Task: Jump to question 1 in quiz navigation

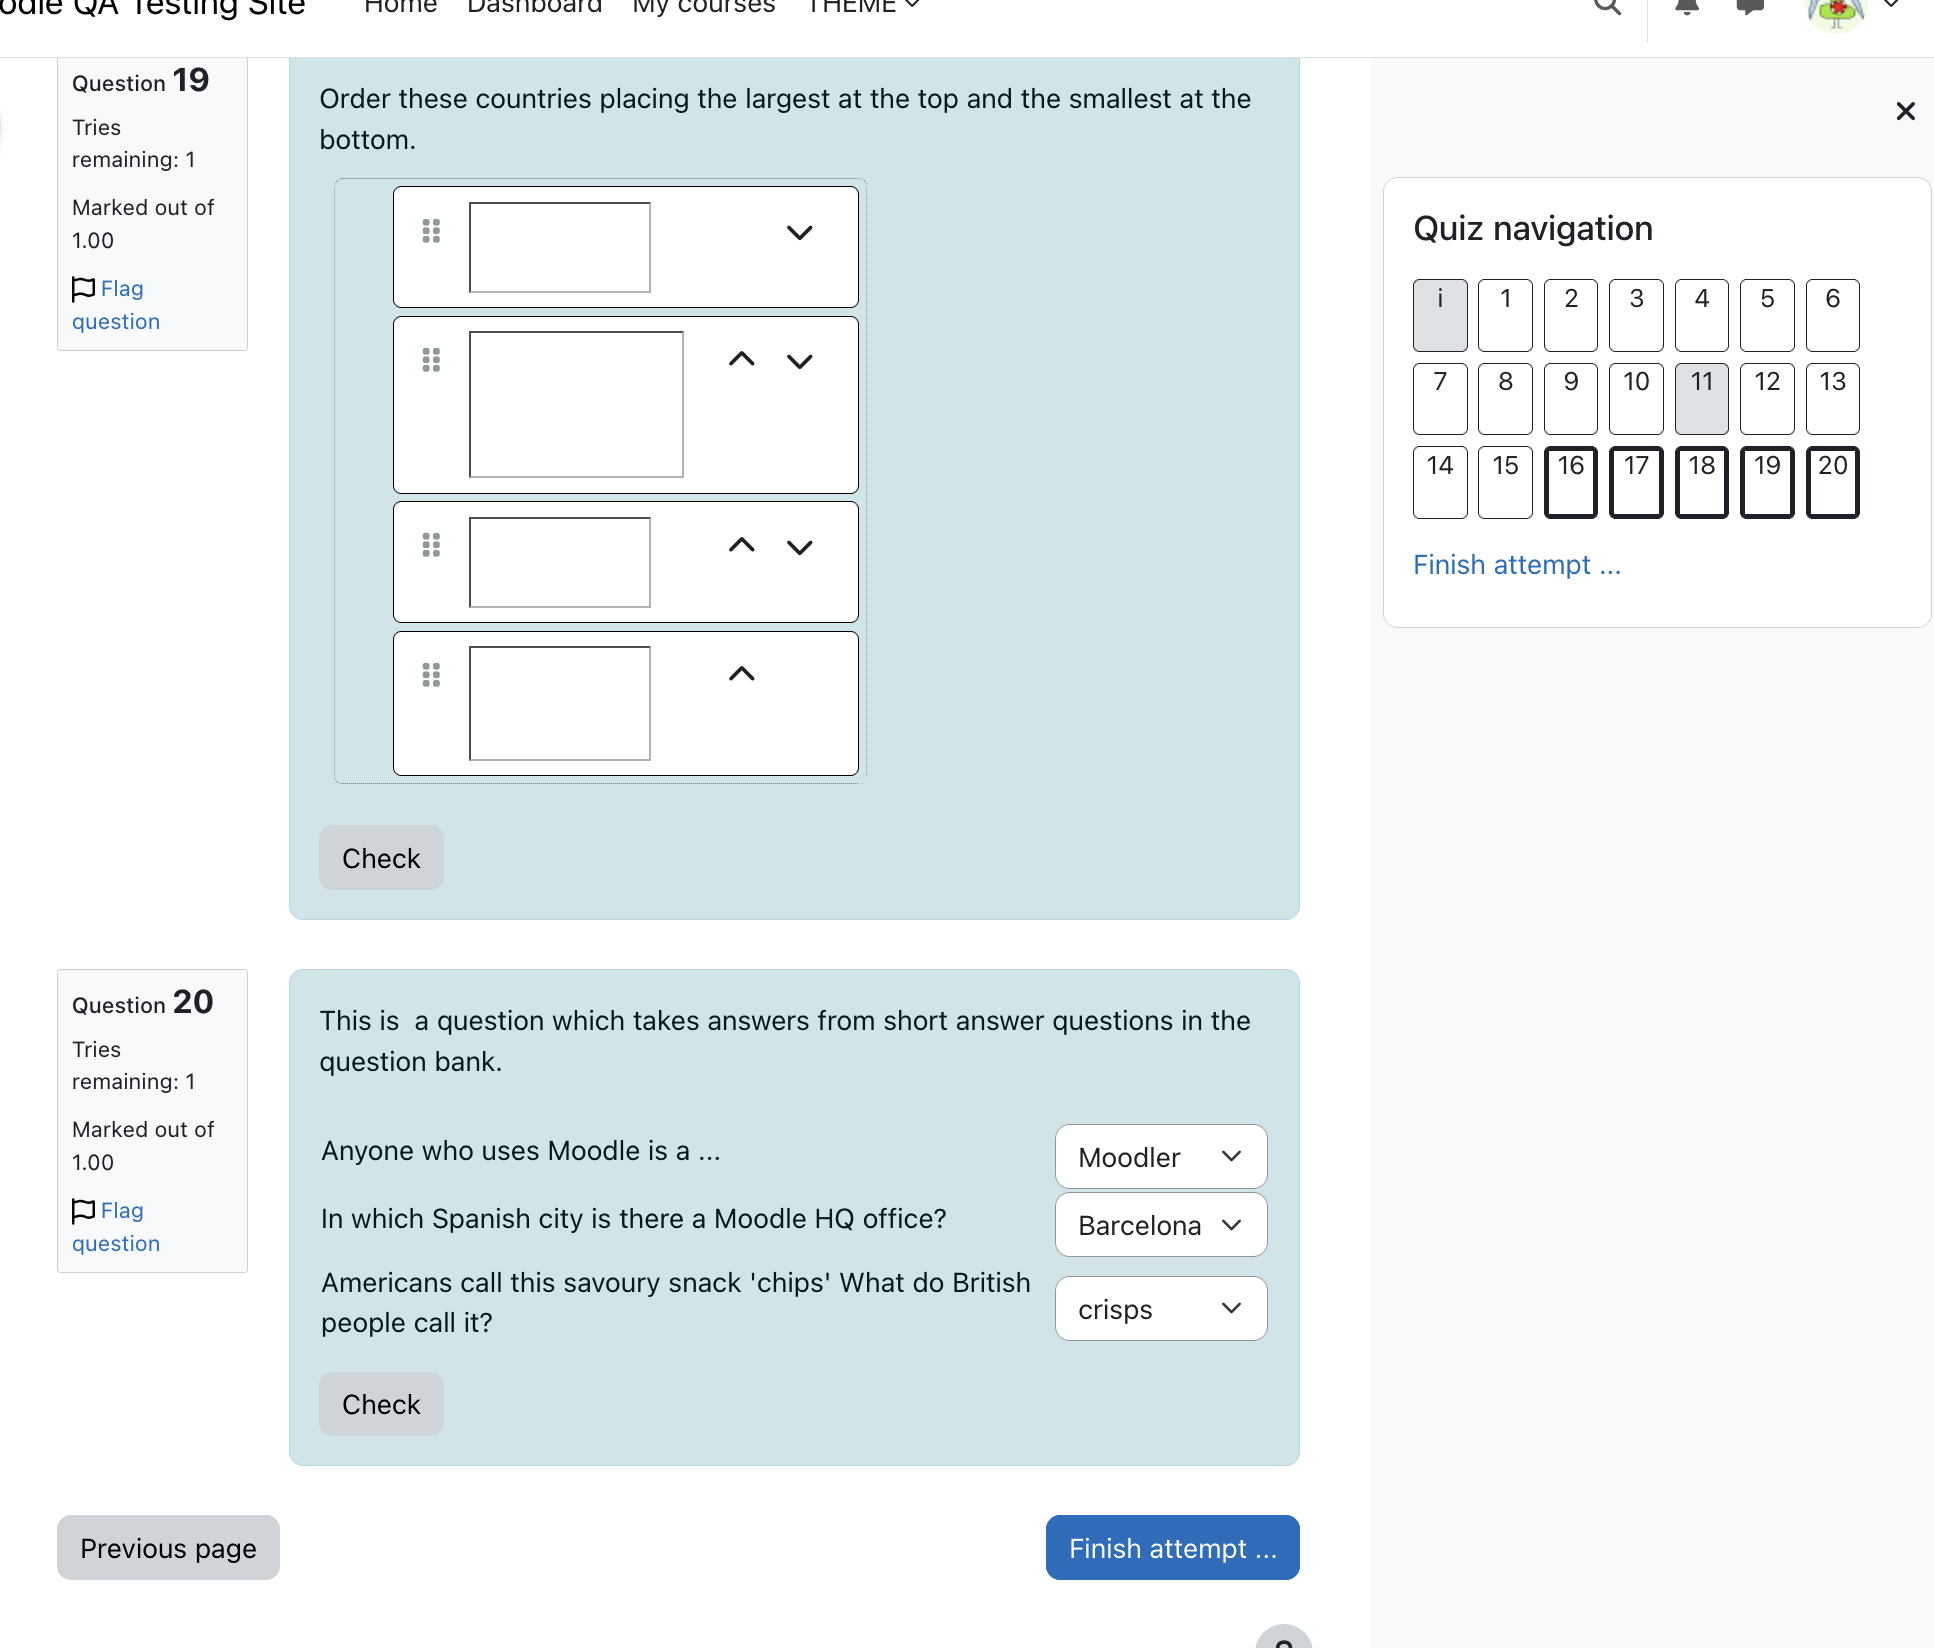Action: 1505,315
